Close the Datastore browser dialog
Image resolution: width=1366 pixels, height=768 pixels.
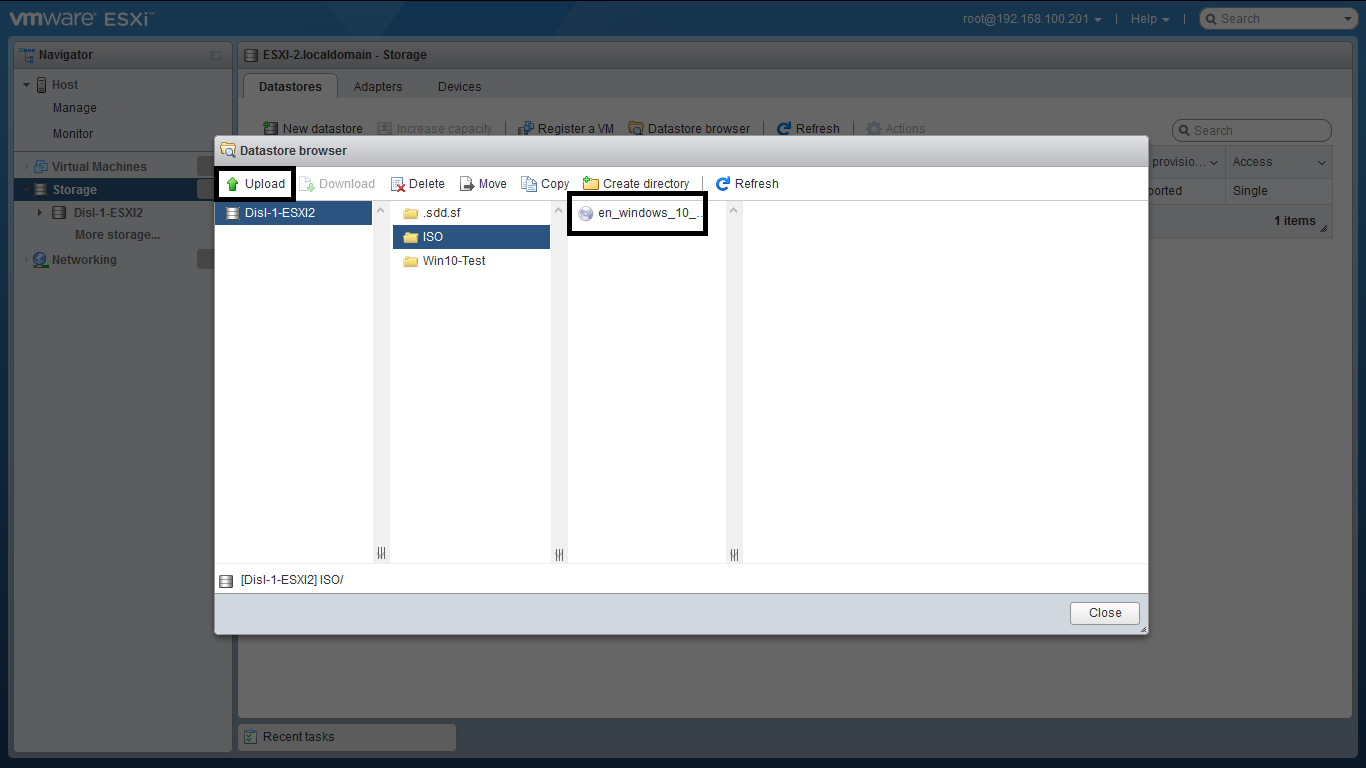pyautogui.click(x=1104, y=613)
